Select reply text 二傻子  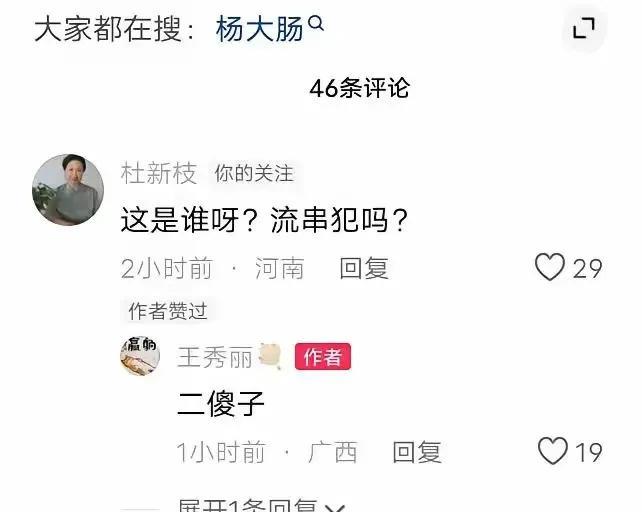pyautogui.click(x=221, y=404)
